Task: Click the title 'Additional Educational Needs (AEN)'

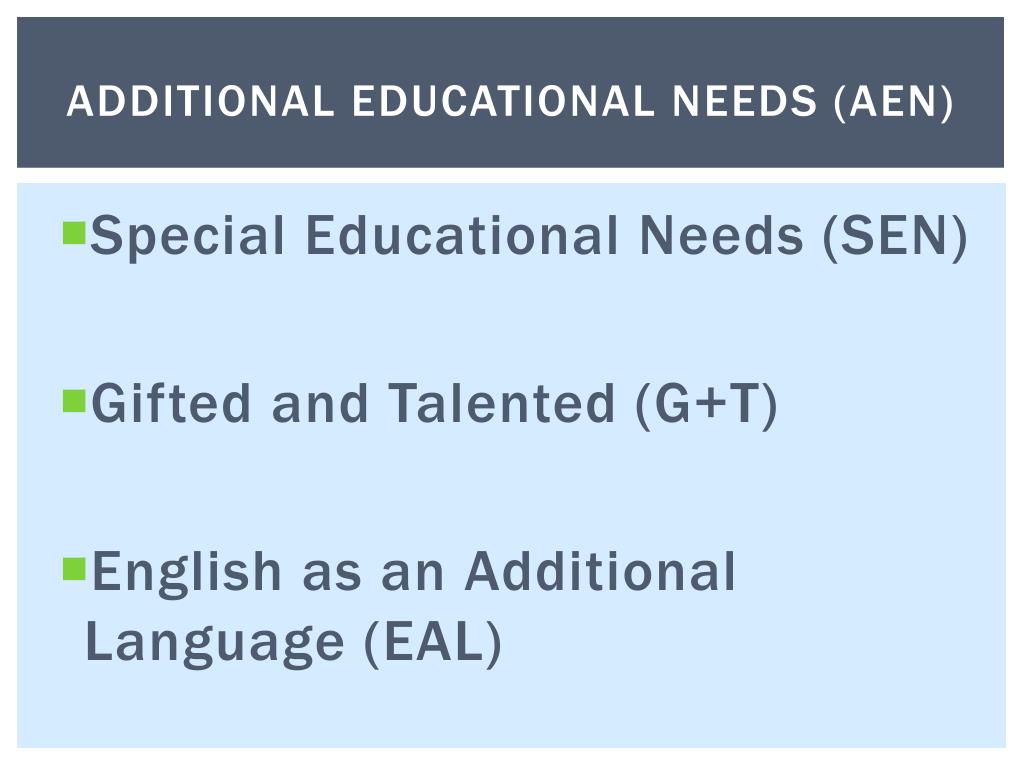Action: click(x=509, y=102)
